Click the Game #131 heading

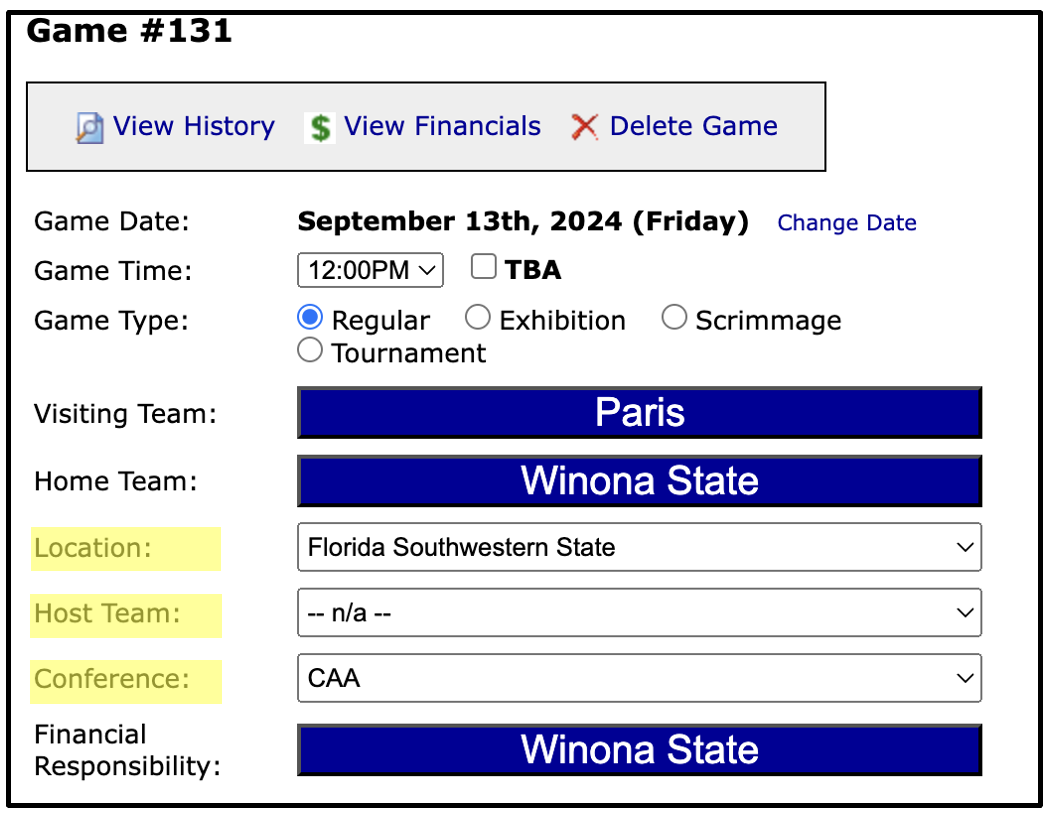(x=129, y=31)
